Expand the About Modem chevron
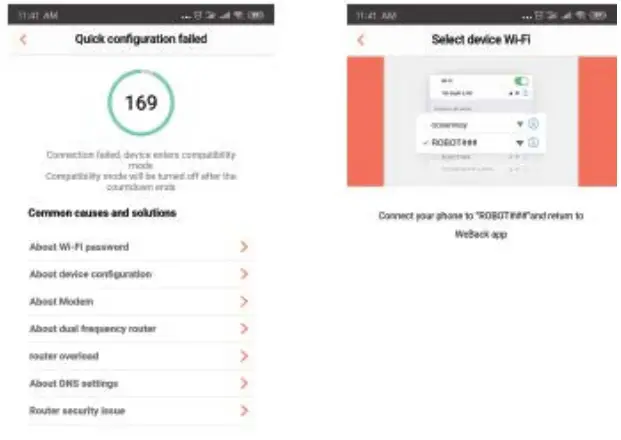621x440 pixels. pyautogui.click(x=244, y=301)
